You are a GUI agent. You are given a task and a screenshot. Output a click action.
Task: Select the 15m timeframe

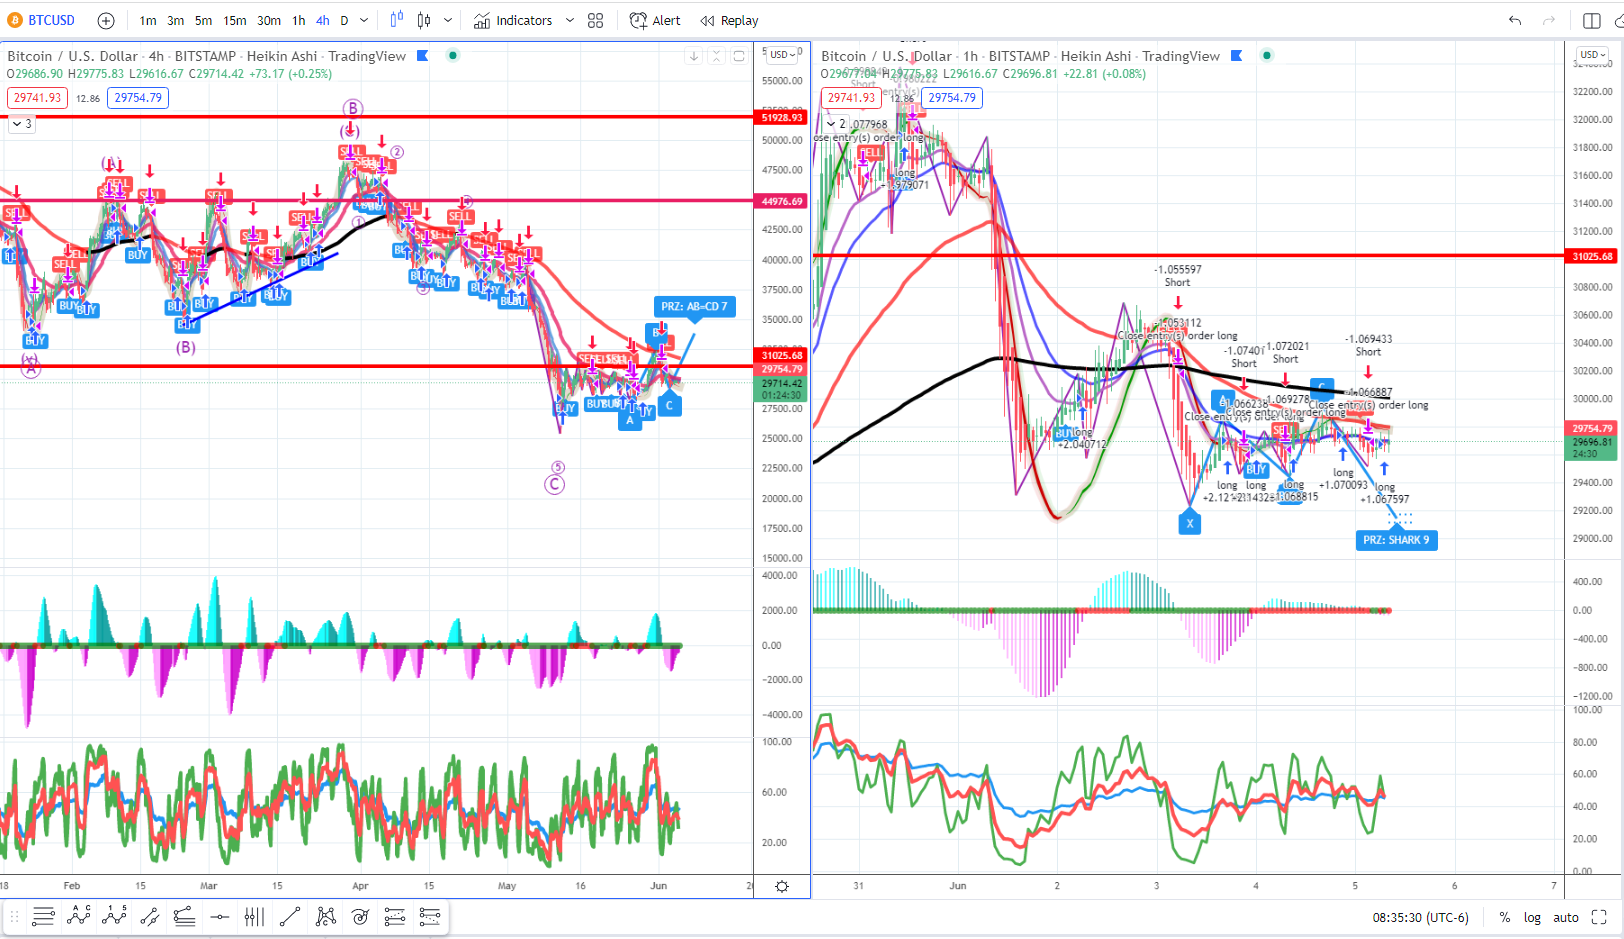coord(235,20)
